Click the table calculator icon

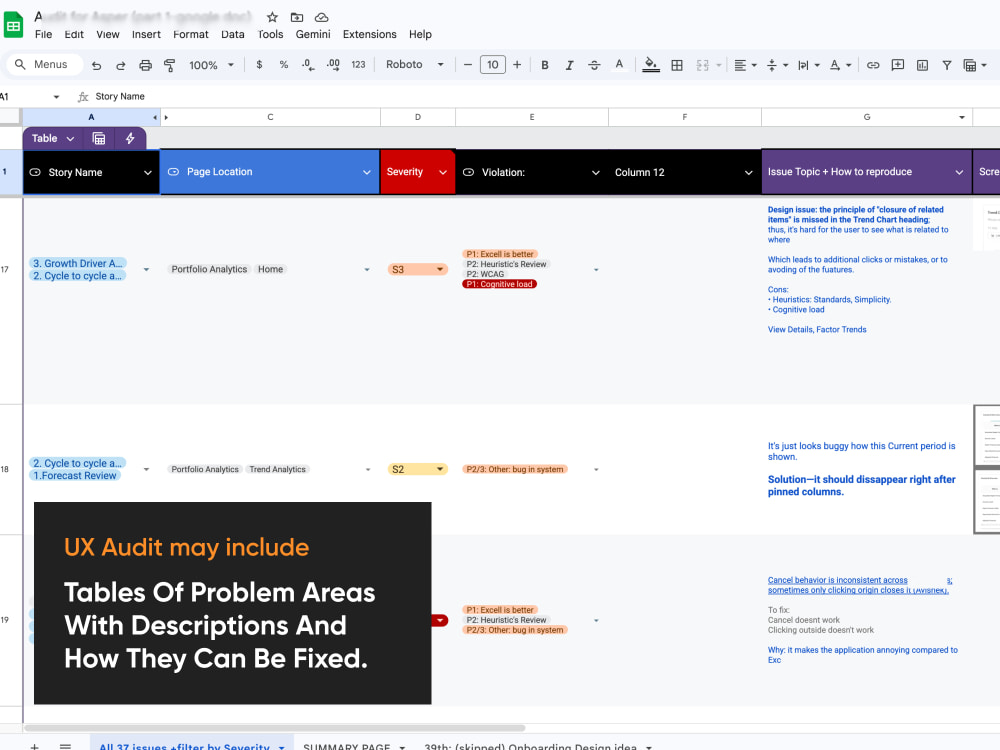(99, 138)
